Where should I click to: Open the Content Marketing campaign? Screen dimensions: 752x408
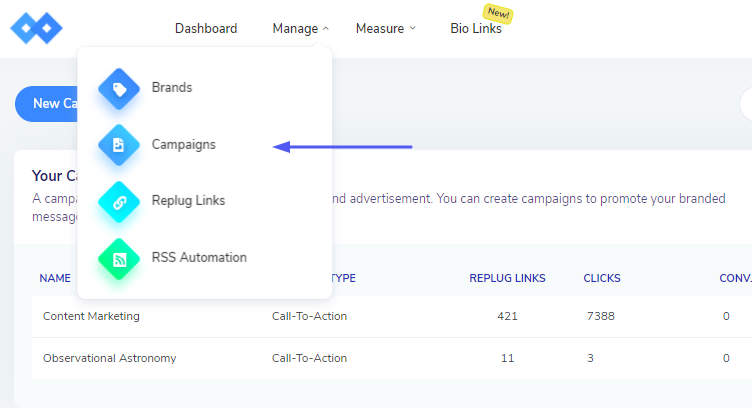coord(91,316)
